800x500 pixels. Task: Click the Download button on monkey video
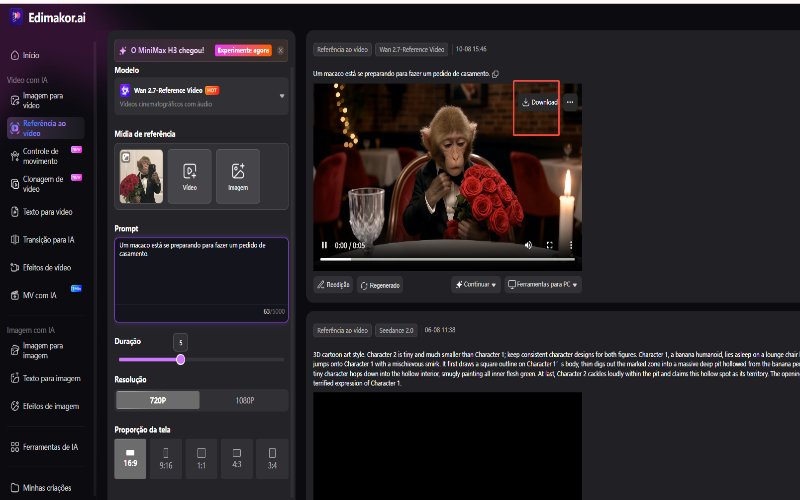pyautogui.click(x=539, y=102)
